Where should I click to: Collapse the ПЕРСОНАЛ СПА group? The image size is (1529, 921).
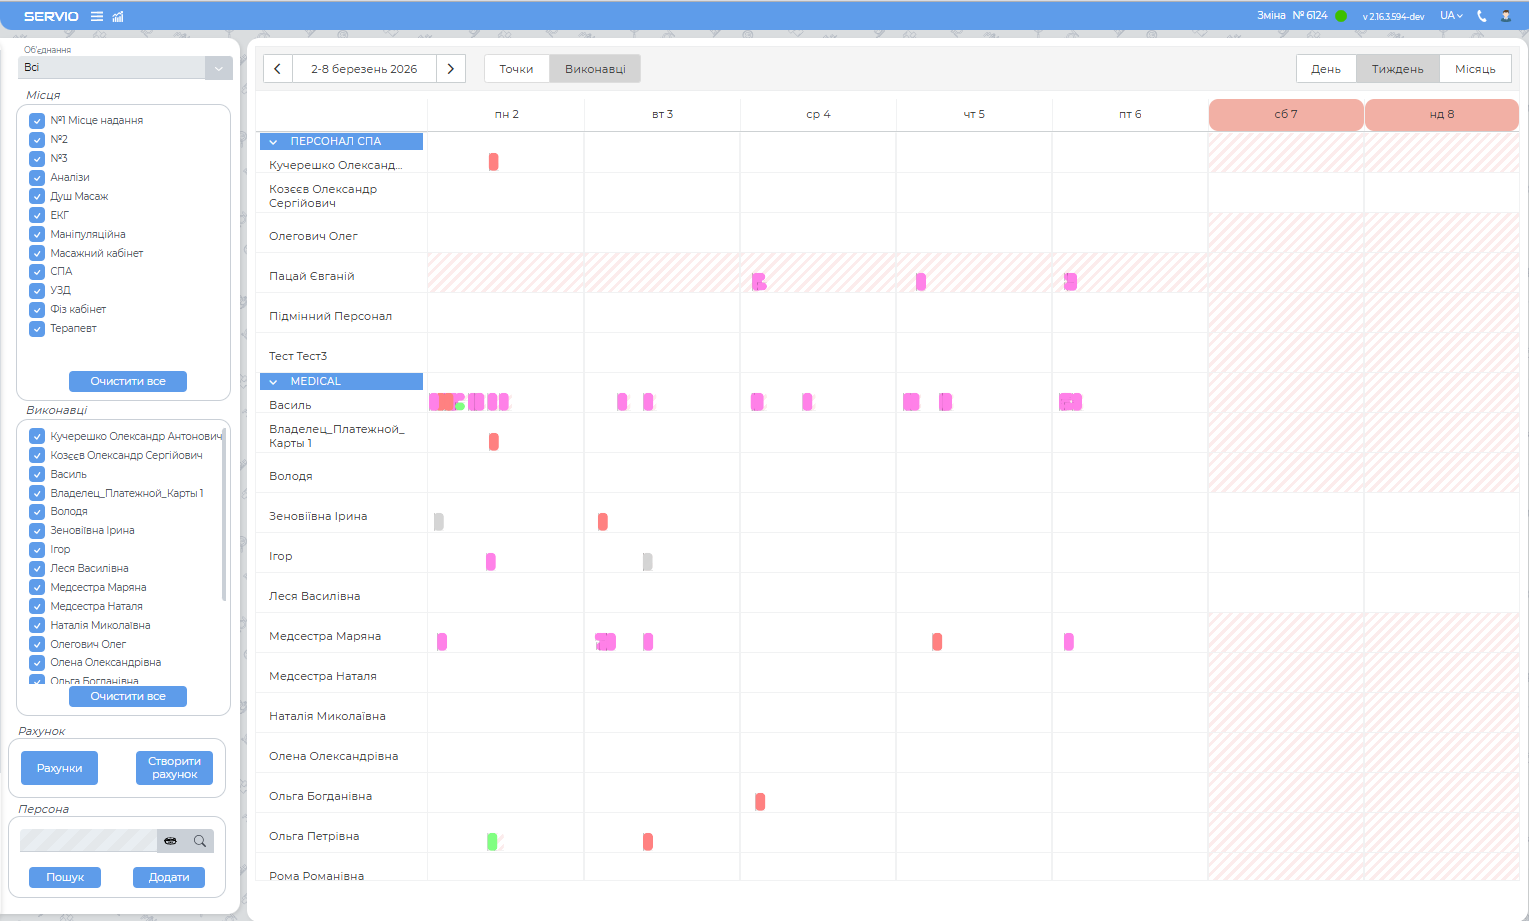[x=273, y=142]
